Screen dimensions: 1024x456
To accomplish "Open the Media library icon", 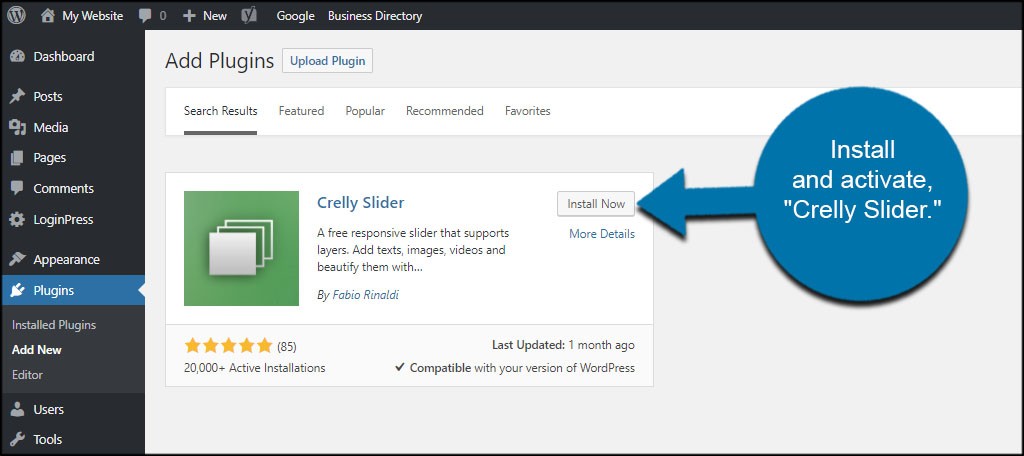I will [18, 127].
